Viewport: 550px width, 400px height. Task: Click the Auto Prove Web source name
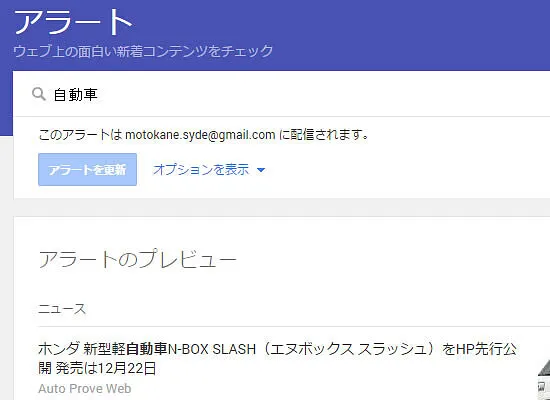point(85,388)
